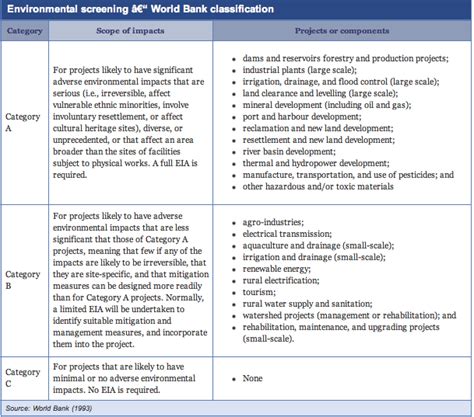
Task: Click 'other hazardous and/or toxic materials'
Action: [318, 187]
